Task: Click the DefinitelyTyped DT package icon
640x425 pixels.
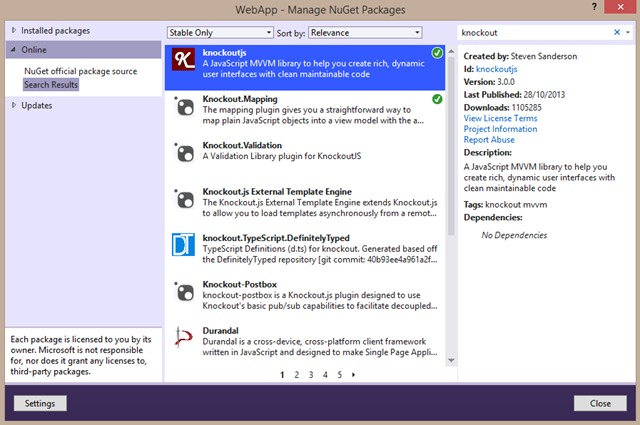Action: [183, 245]
